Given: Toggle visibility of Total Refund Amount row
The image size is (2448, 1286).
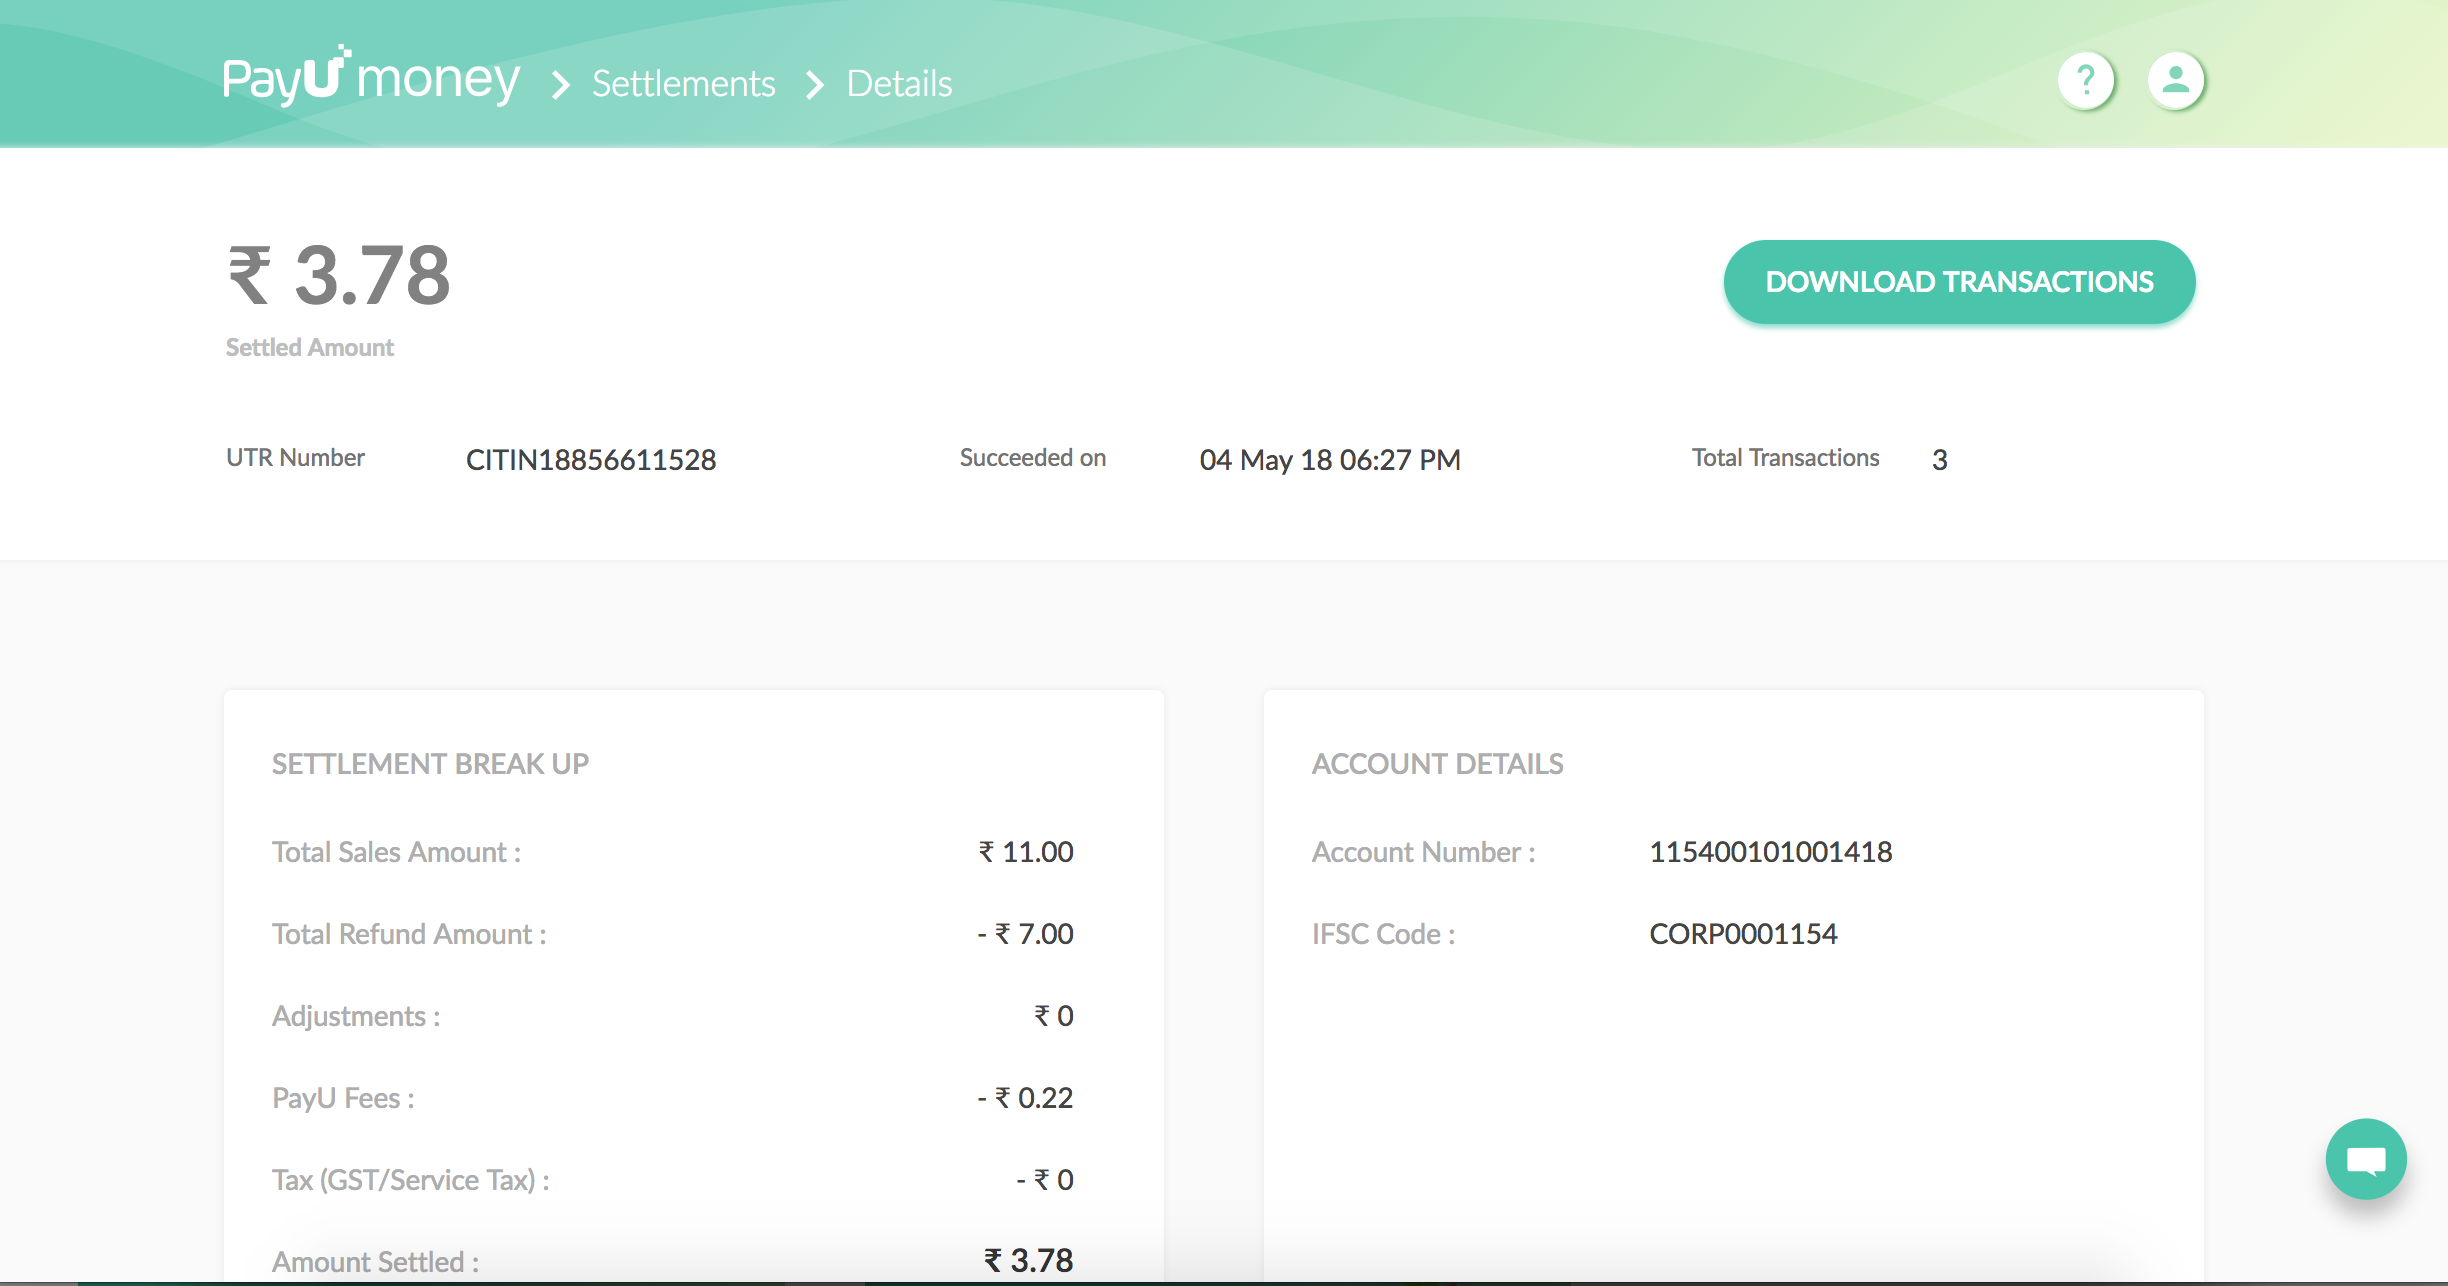Looking at the screenshot, I should [410, 933].
